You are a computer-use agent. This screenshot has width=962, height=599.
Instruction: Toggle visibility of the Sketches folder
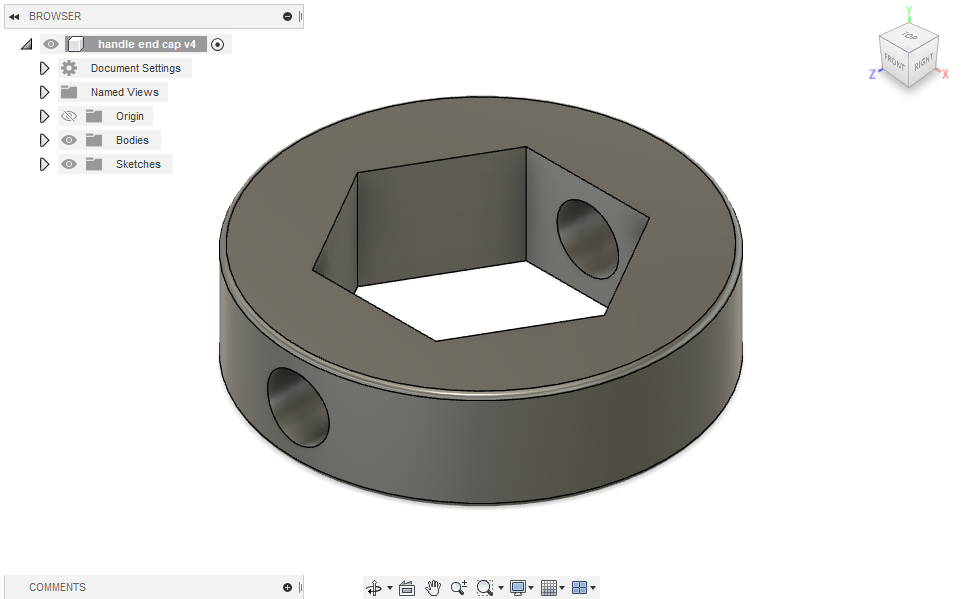68,163
